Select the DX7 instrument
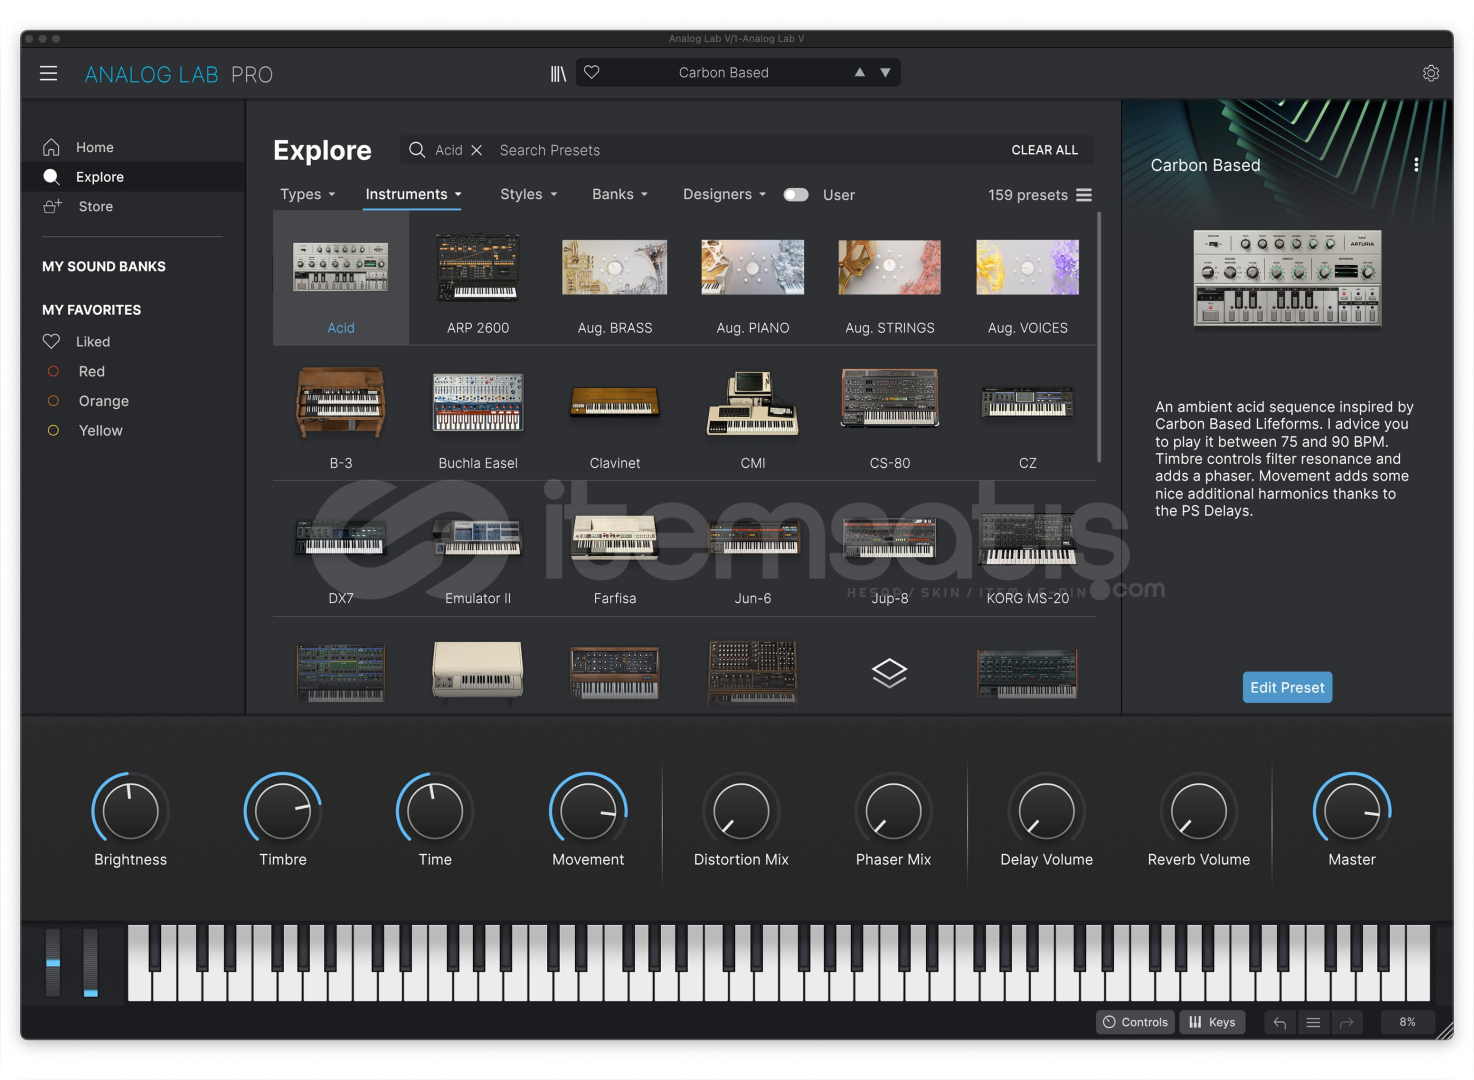Viewport: 1474px width, 1080px height. [x=341, y=550]
